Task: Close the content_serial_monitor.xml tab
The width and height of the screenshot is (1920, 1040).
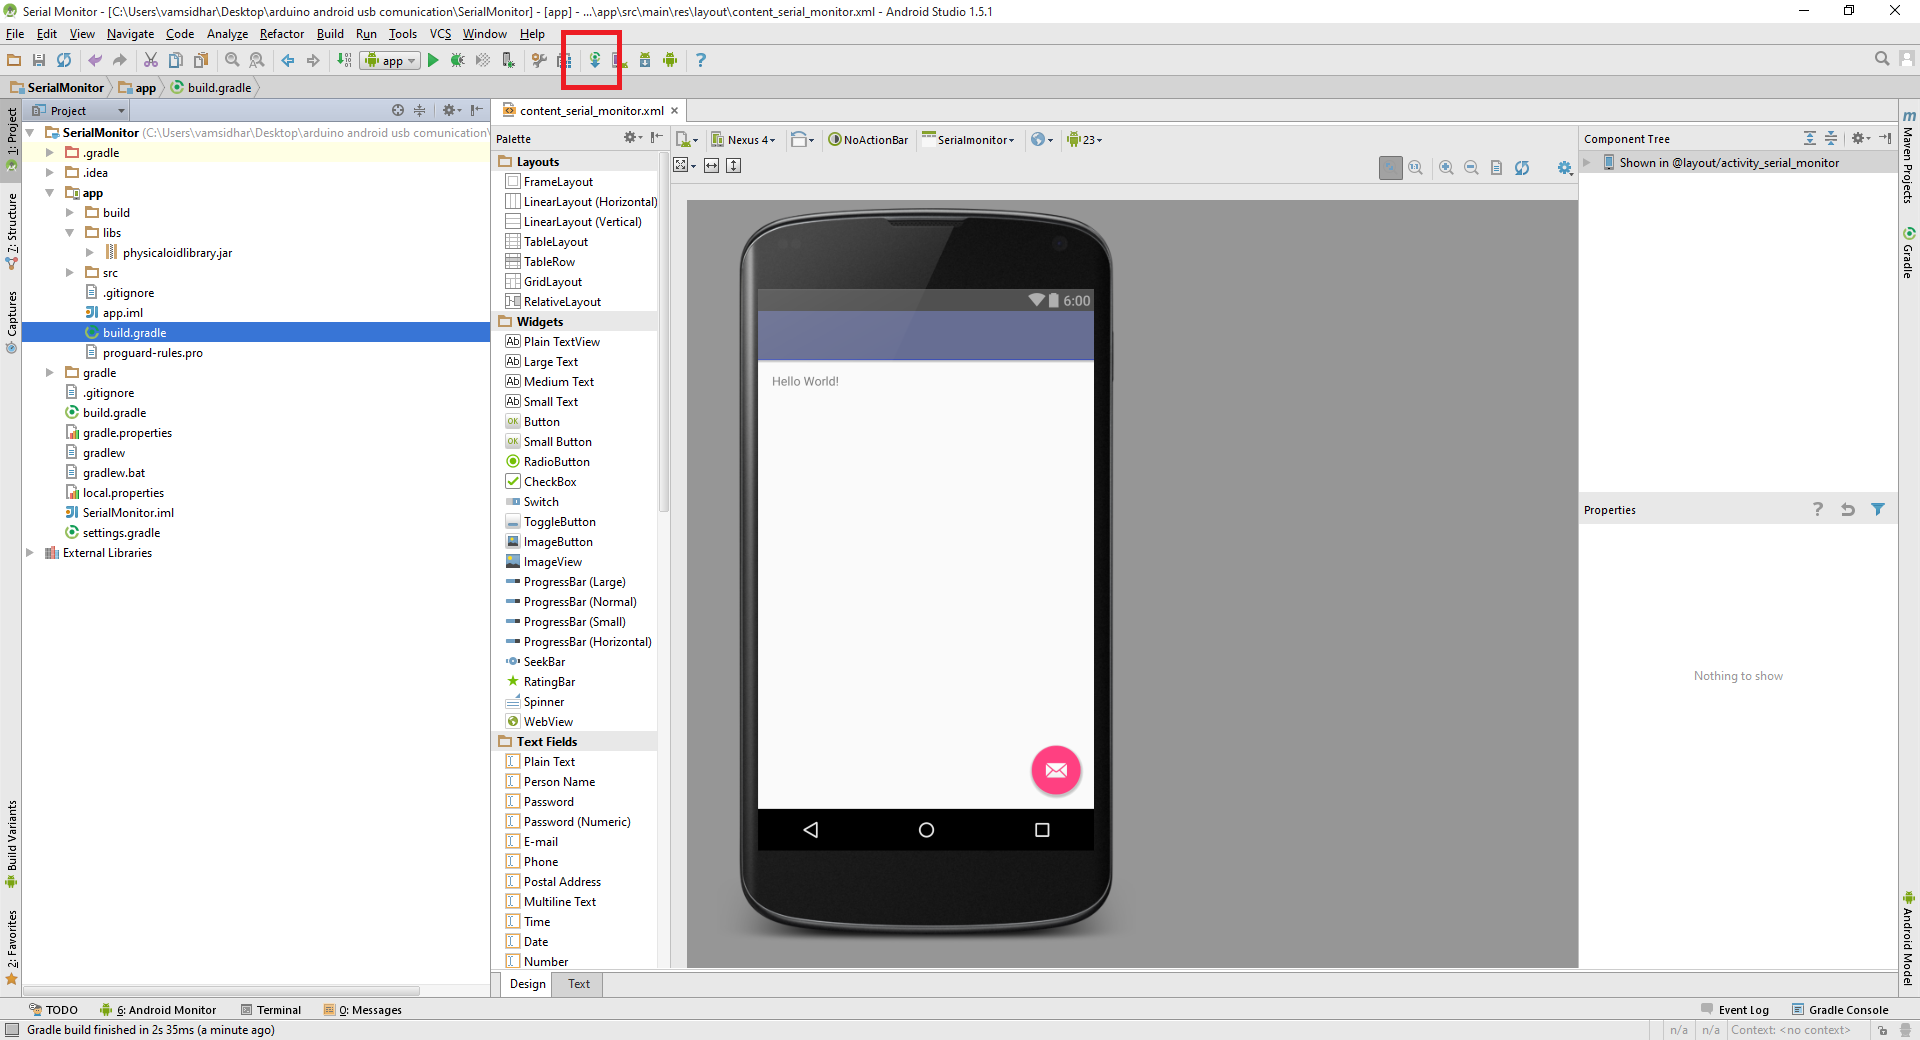Action: tap(675, 111)
